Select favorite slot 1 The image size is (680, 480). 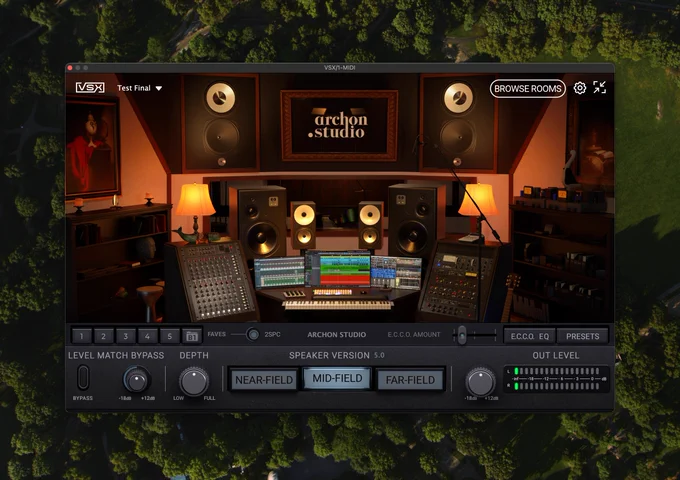pyautogui.click(x=82, y=336)
